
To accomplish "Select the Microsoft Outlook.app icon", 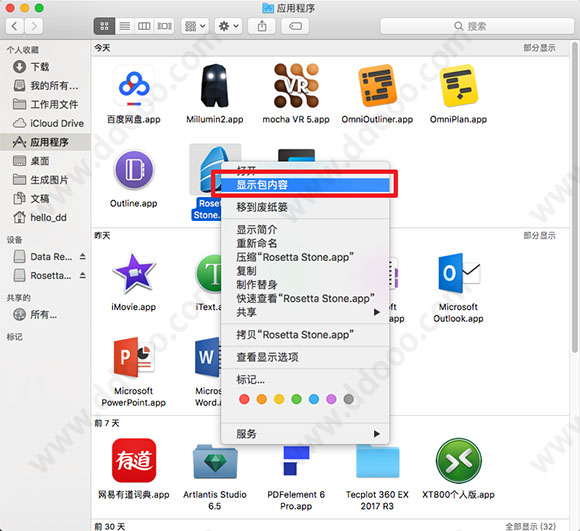I will (458, 273).
